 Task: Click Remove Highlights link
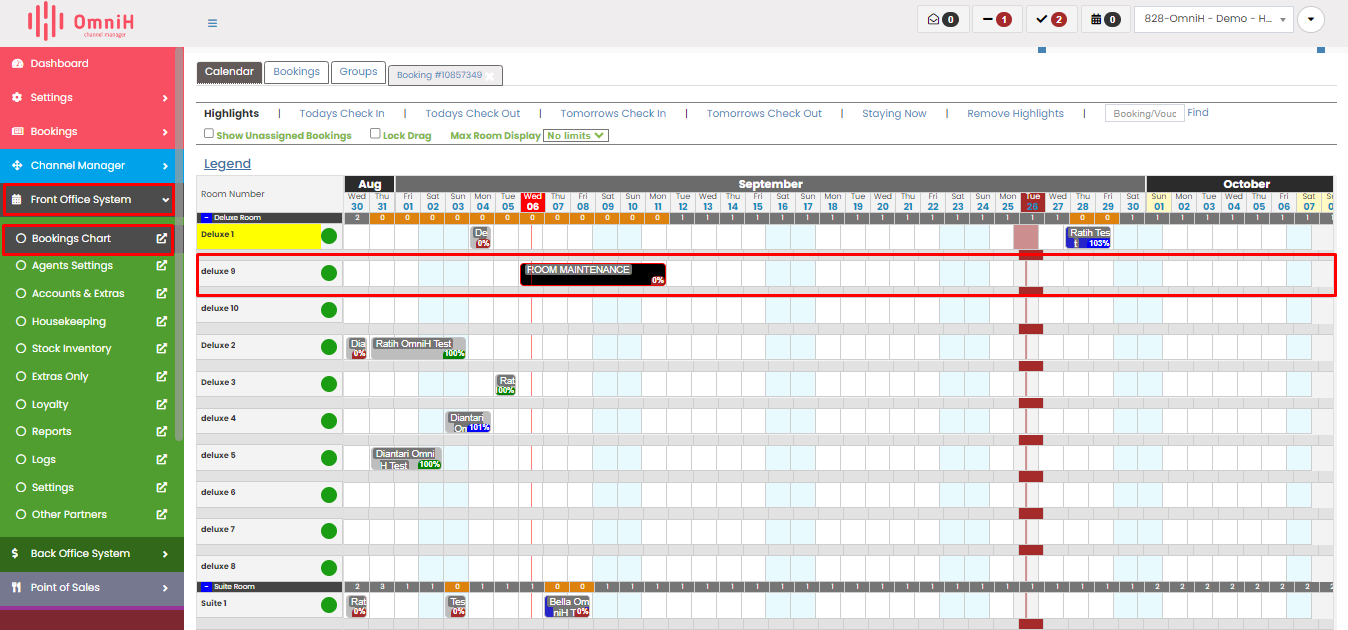point(1015,114)
